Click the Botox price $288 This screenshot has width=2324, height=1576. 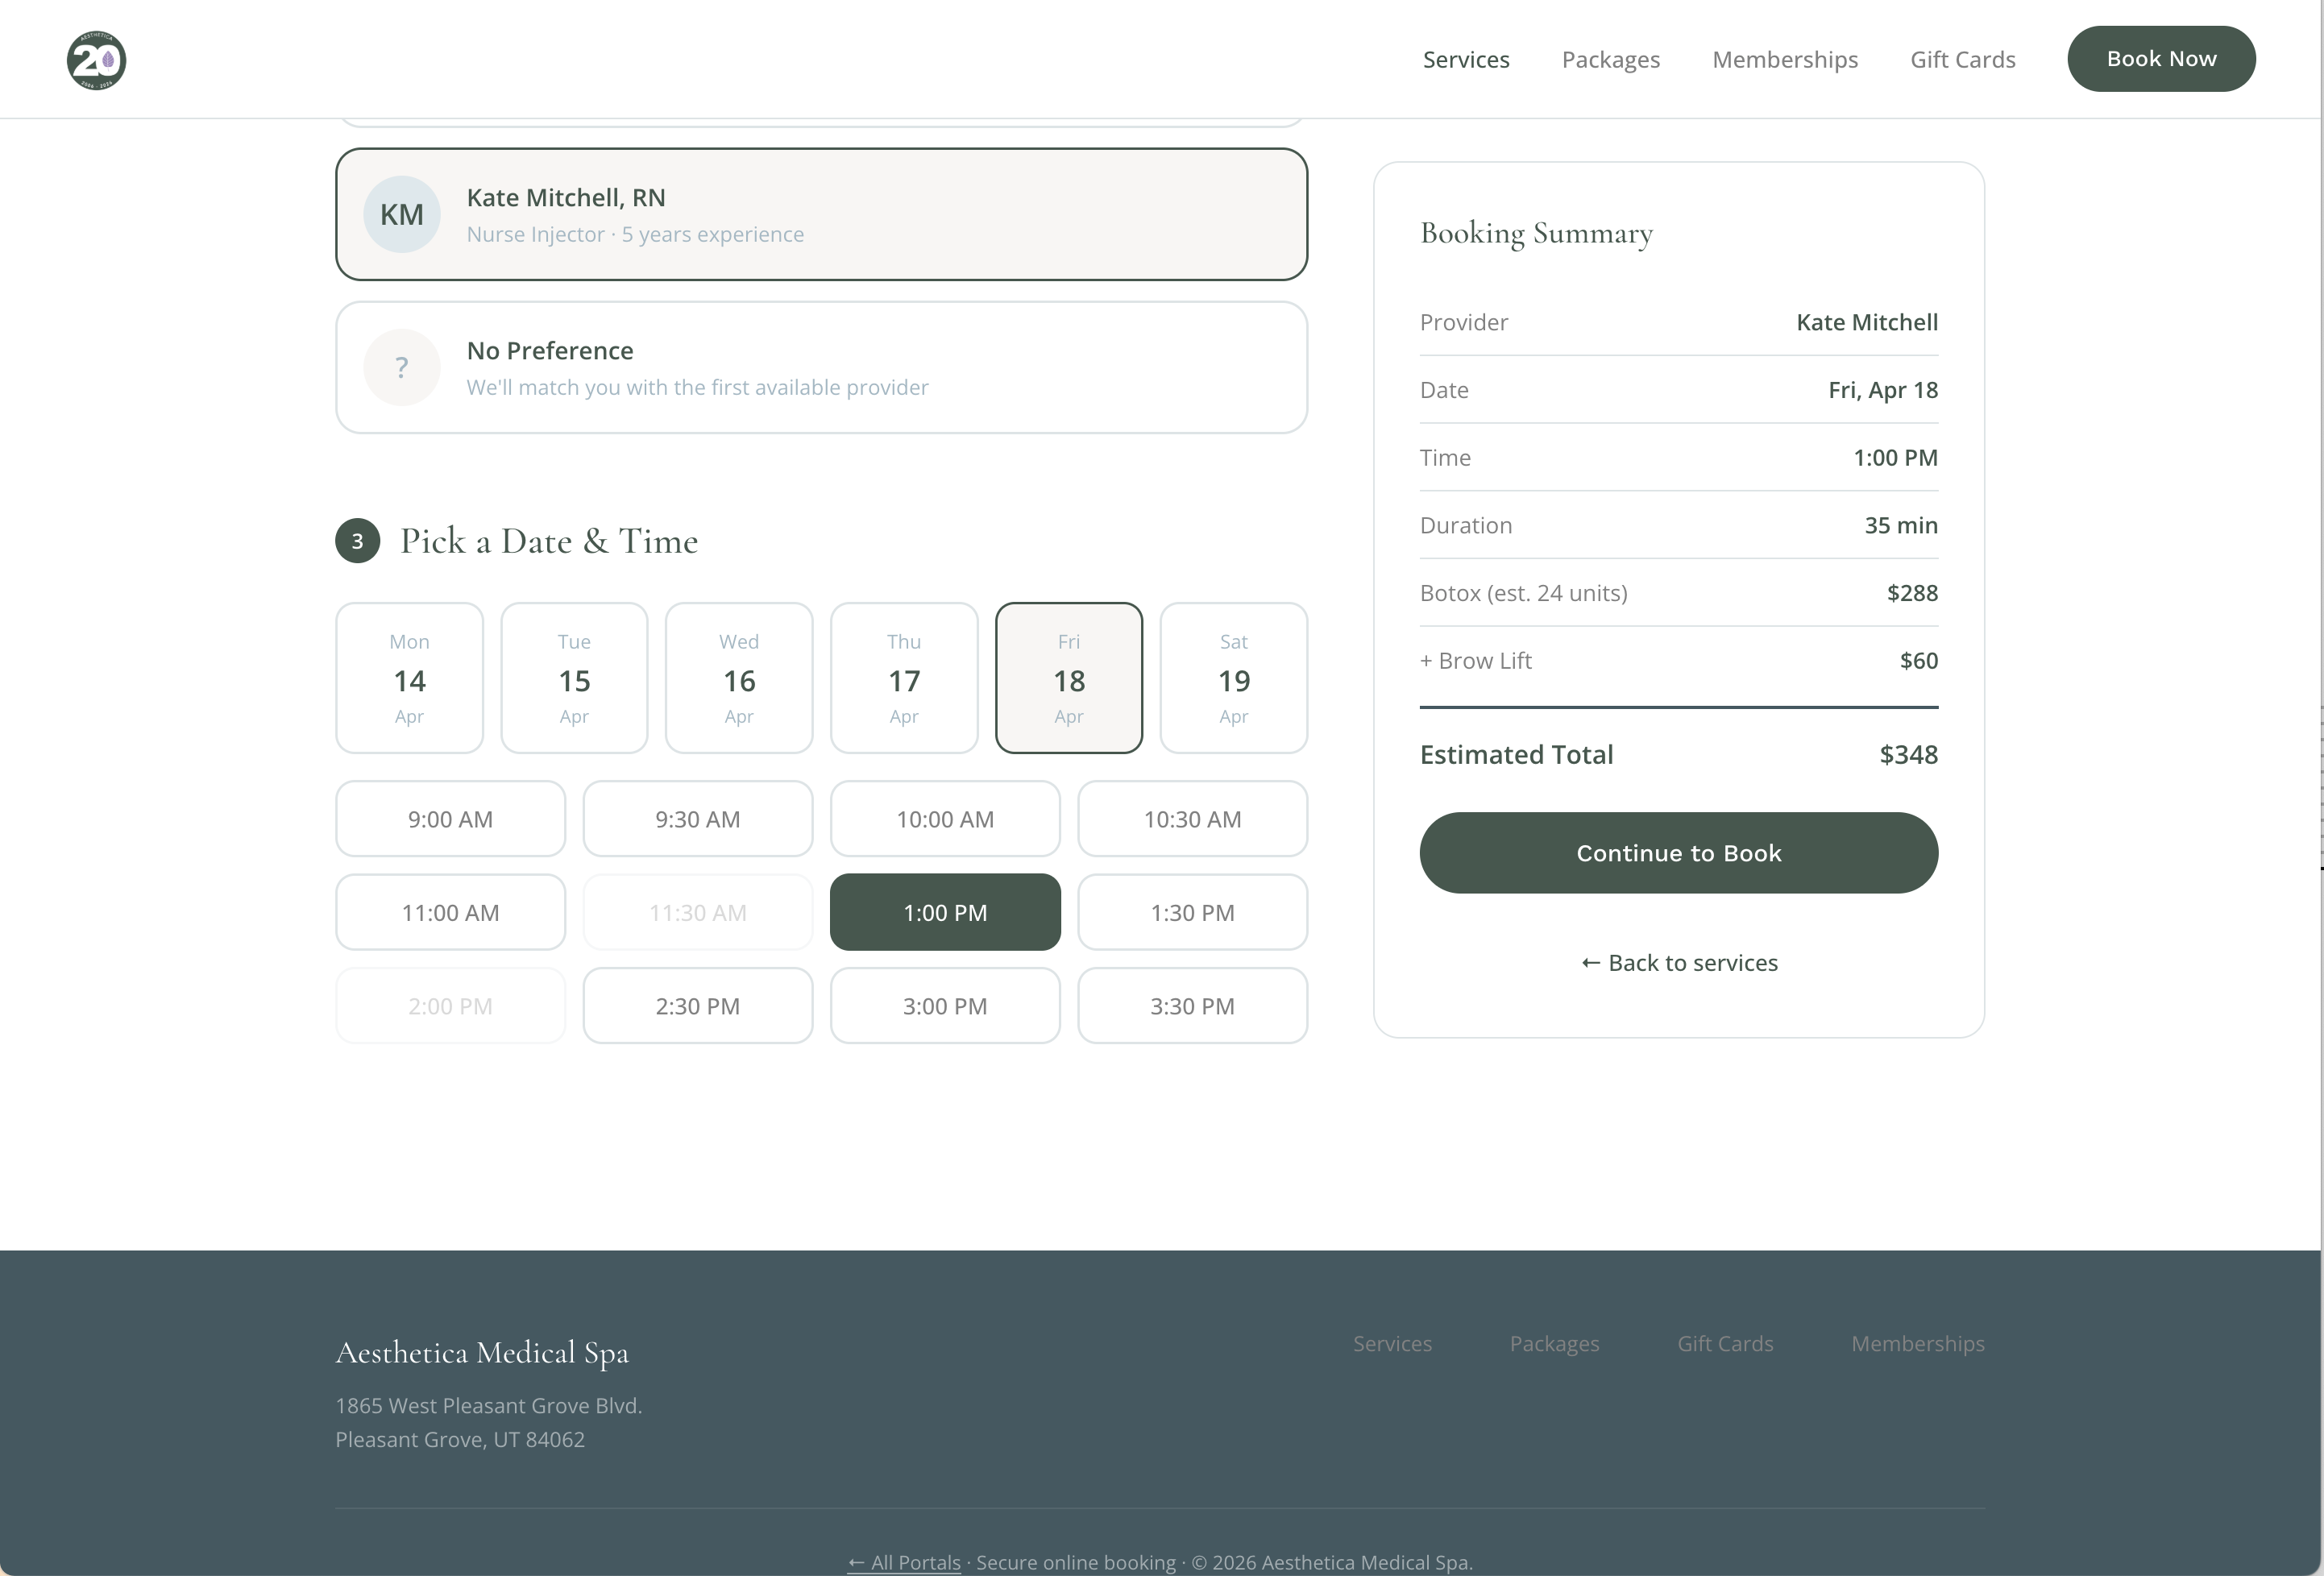[x=1912, y=593]
